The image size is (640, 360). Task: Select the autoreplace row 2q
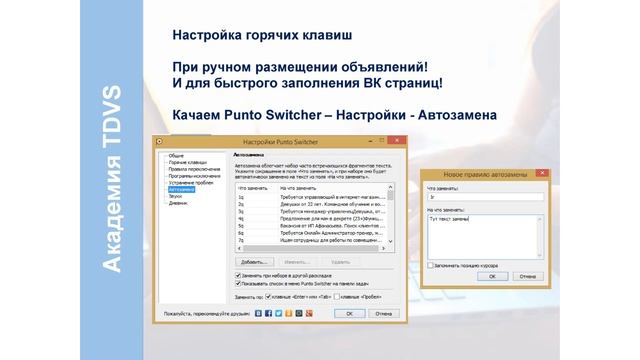point(311,204)
